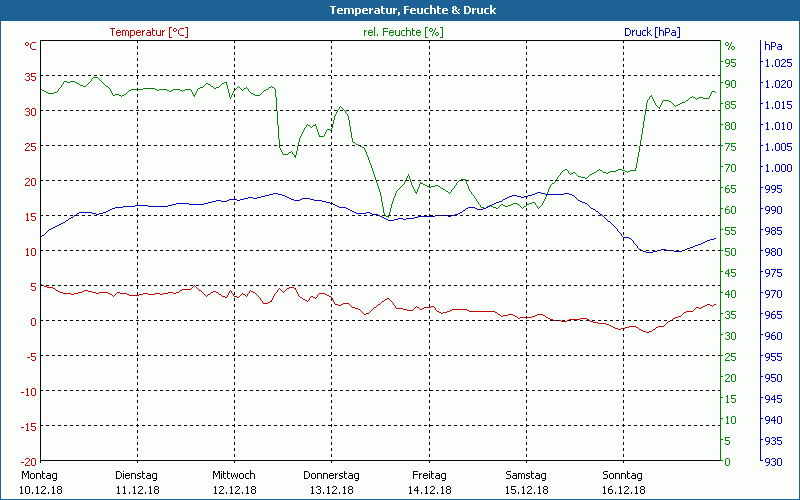The image size is (800, 500).
Task: Click the red '°C' unit label
Action: pos(31,46)
